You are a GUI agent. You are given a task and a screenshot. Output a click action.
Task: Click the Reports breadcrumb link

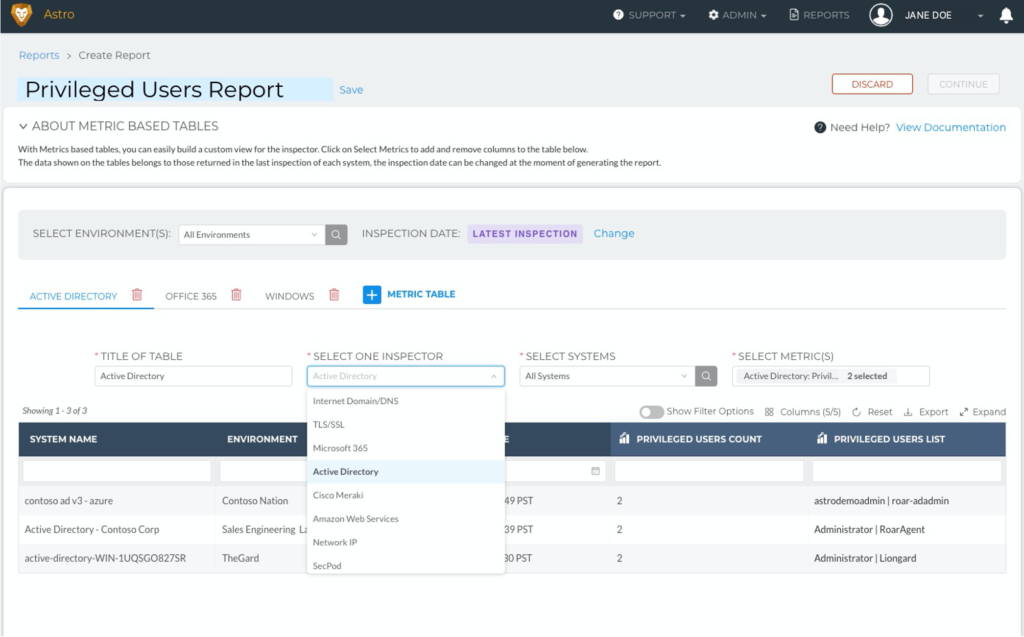pos(39,56)
